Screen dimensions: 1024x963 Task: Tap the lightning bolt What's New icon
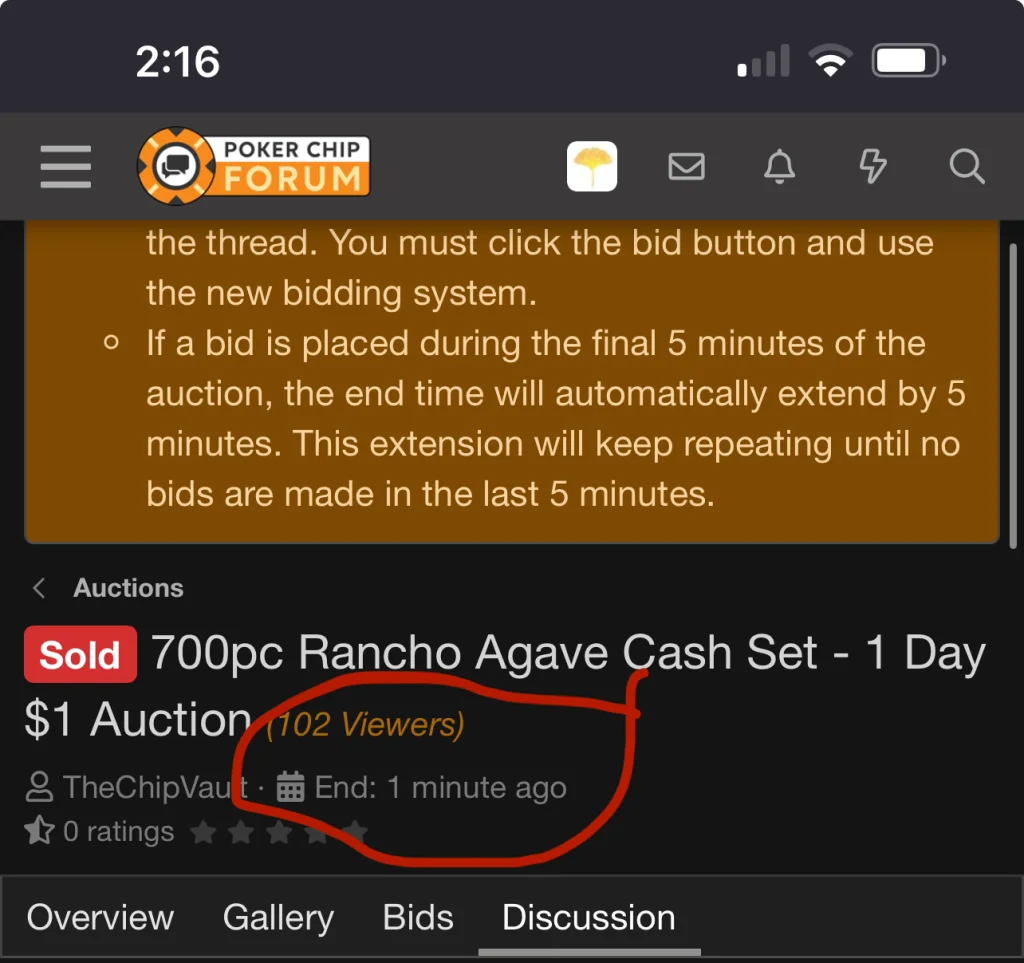pos(873,166)
